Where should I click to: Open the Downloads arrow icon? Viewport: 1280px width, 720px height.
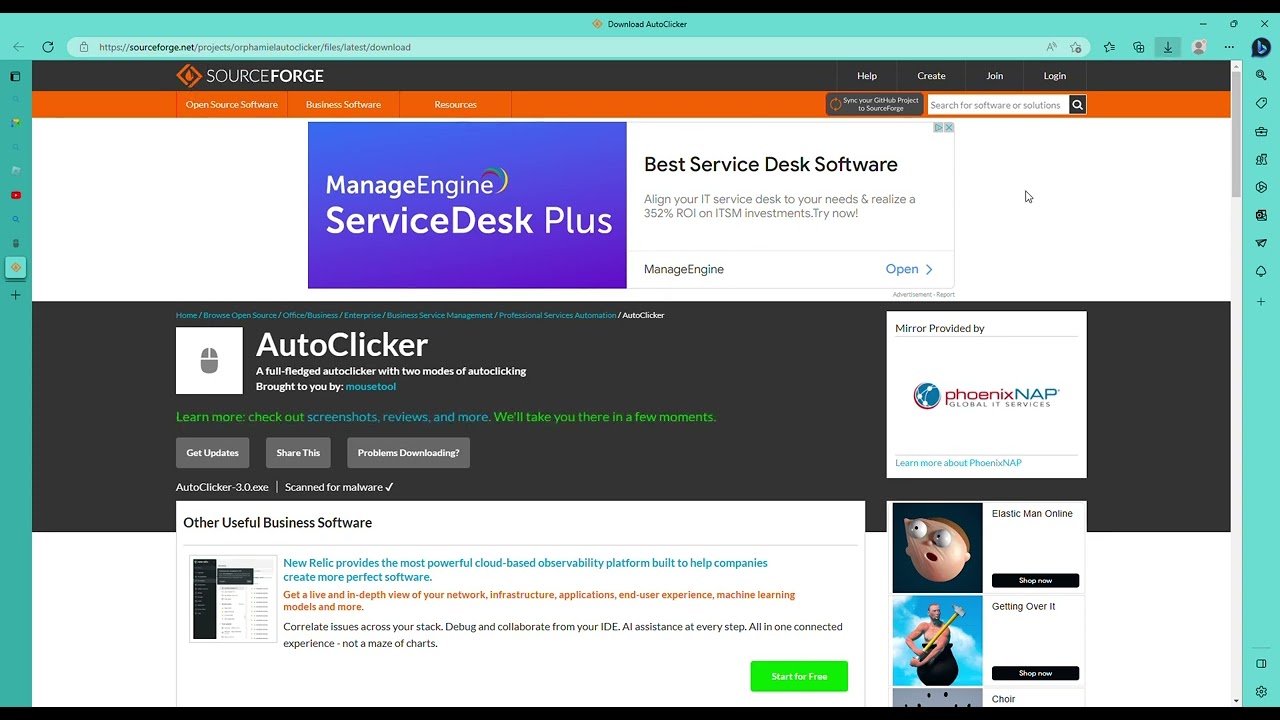pos(1167,47)
